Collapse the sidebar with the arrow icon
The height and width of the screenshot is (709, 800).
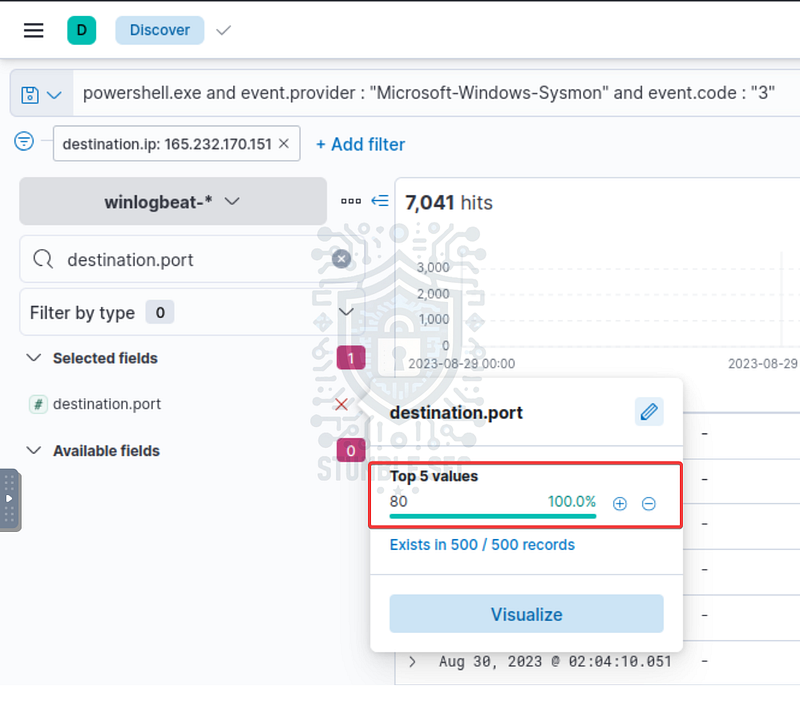380,201
